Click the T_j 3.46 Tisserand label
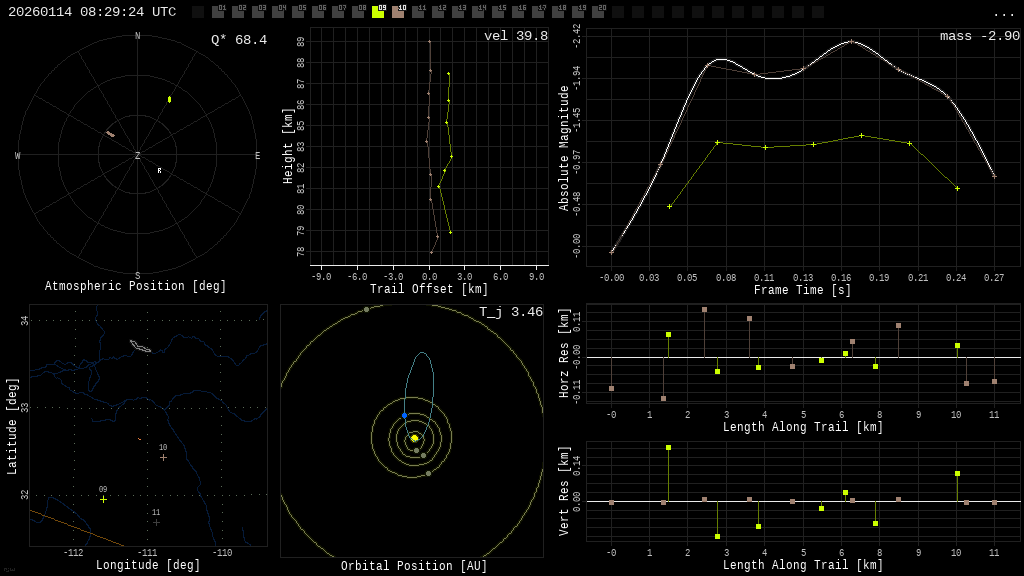Viewport: 1024px width, 576px height. 510,312
